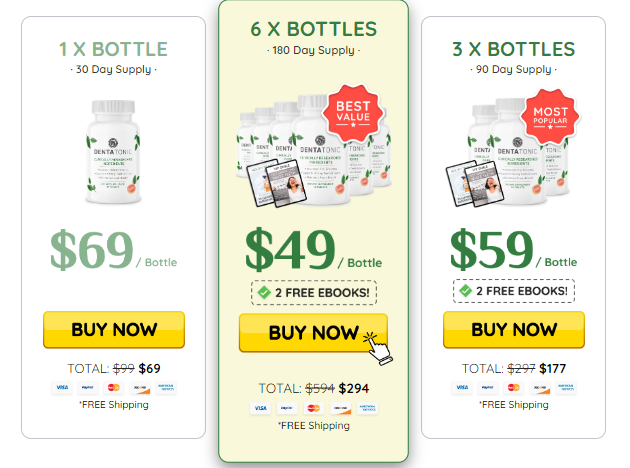
Task: Click green checkmark in 6 bottles ebooks badge
Action: pos(264,292)
